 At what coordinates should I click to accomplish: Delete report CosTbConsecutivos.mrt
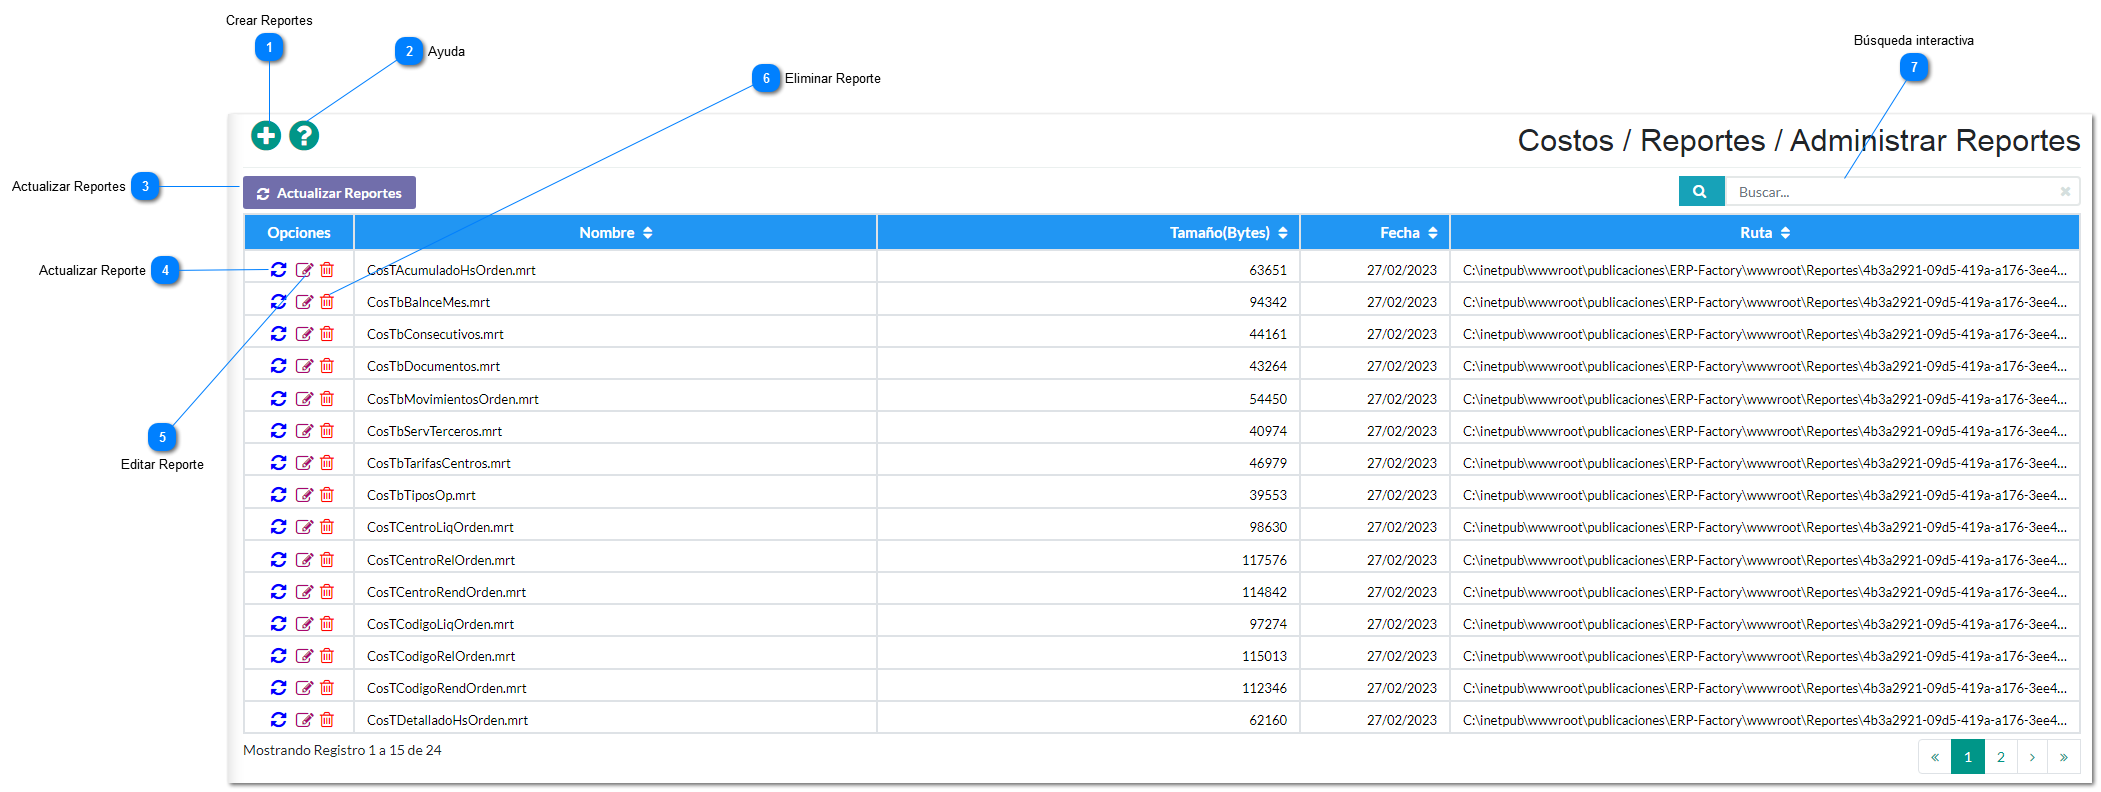tap(327, 334)
